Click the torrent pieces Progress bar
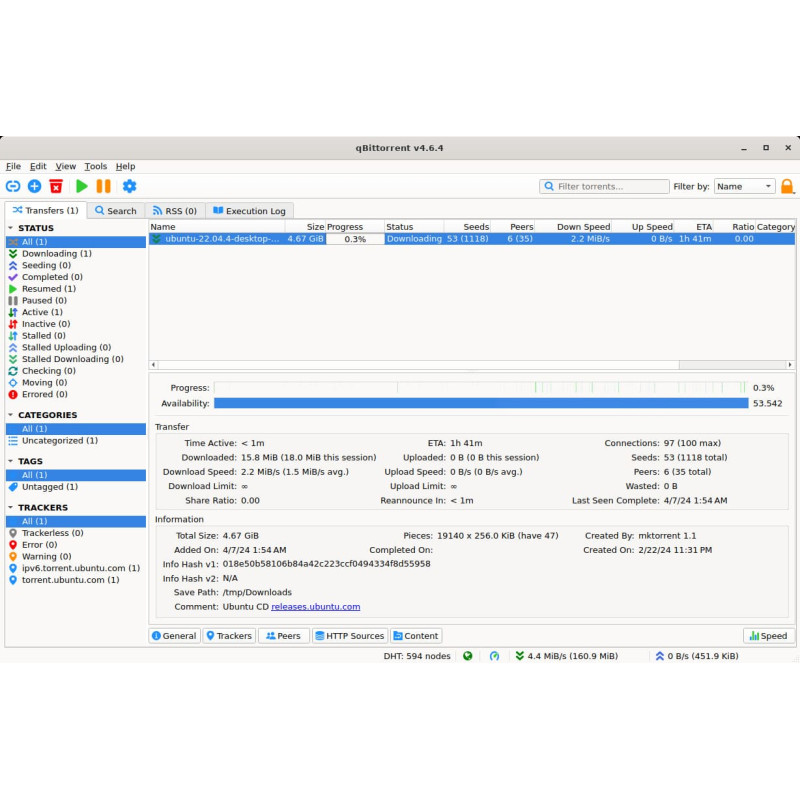 [x=481, y=388]
